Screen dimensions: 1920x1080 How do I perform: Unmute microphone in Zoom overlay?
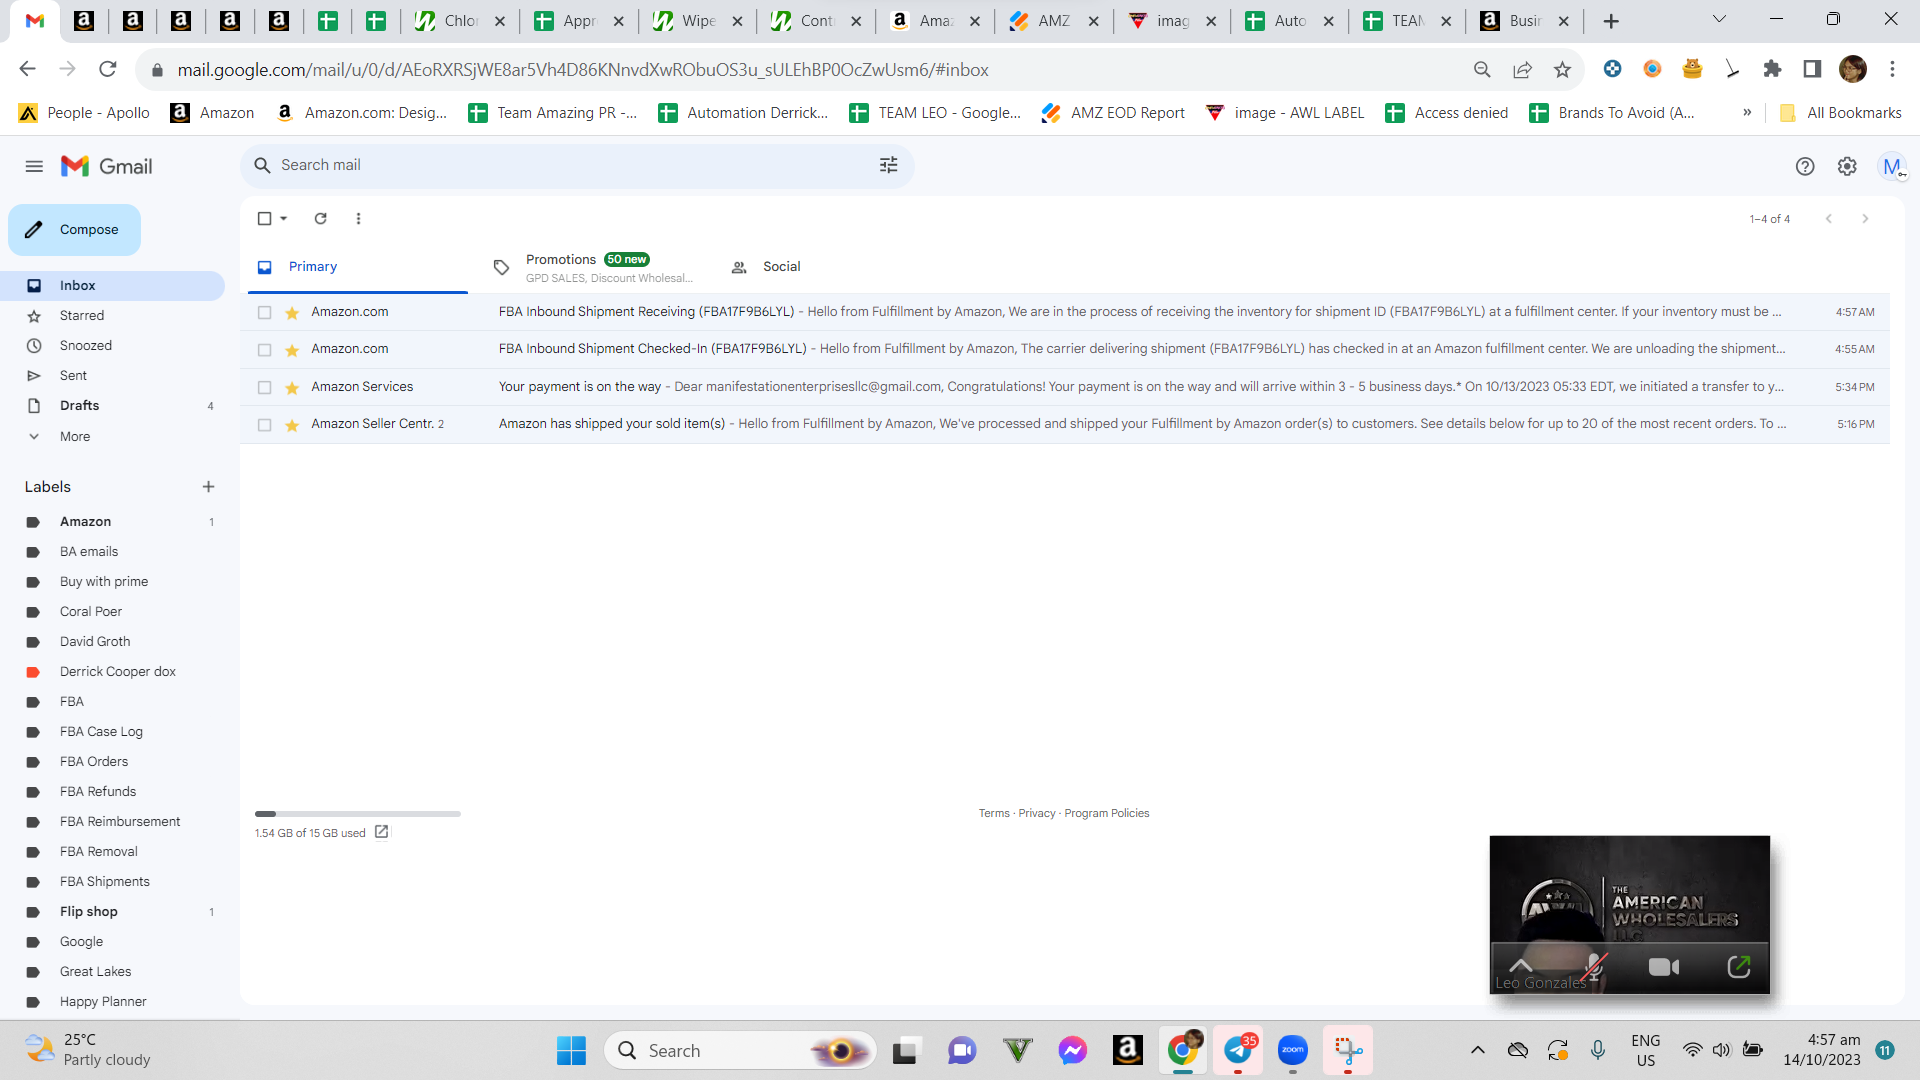point(1594,967)
